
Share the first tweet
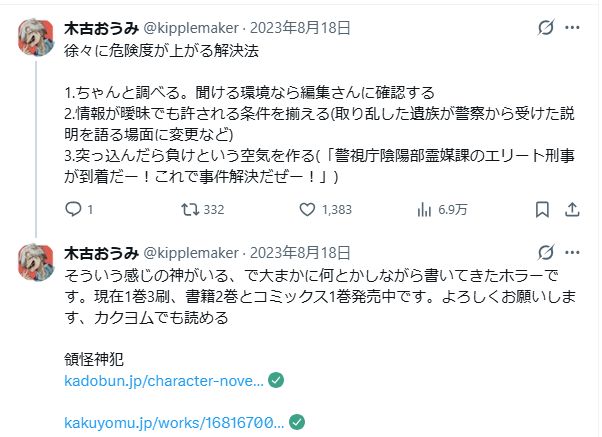click(573, 210)
